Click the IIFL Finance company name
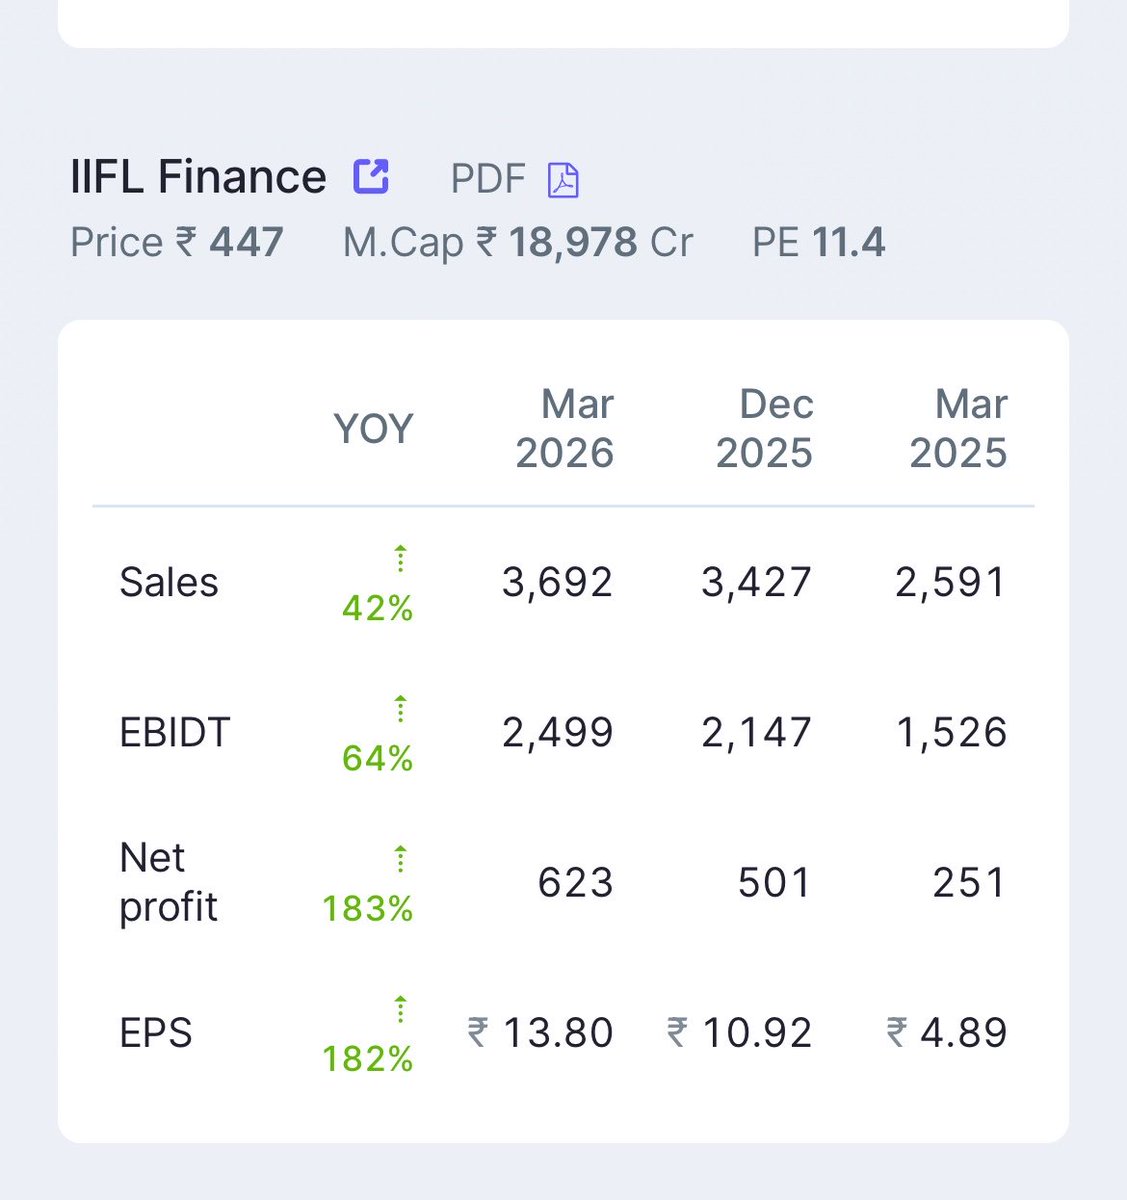1127x1200 pixels. click(198, 177)
